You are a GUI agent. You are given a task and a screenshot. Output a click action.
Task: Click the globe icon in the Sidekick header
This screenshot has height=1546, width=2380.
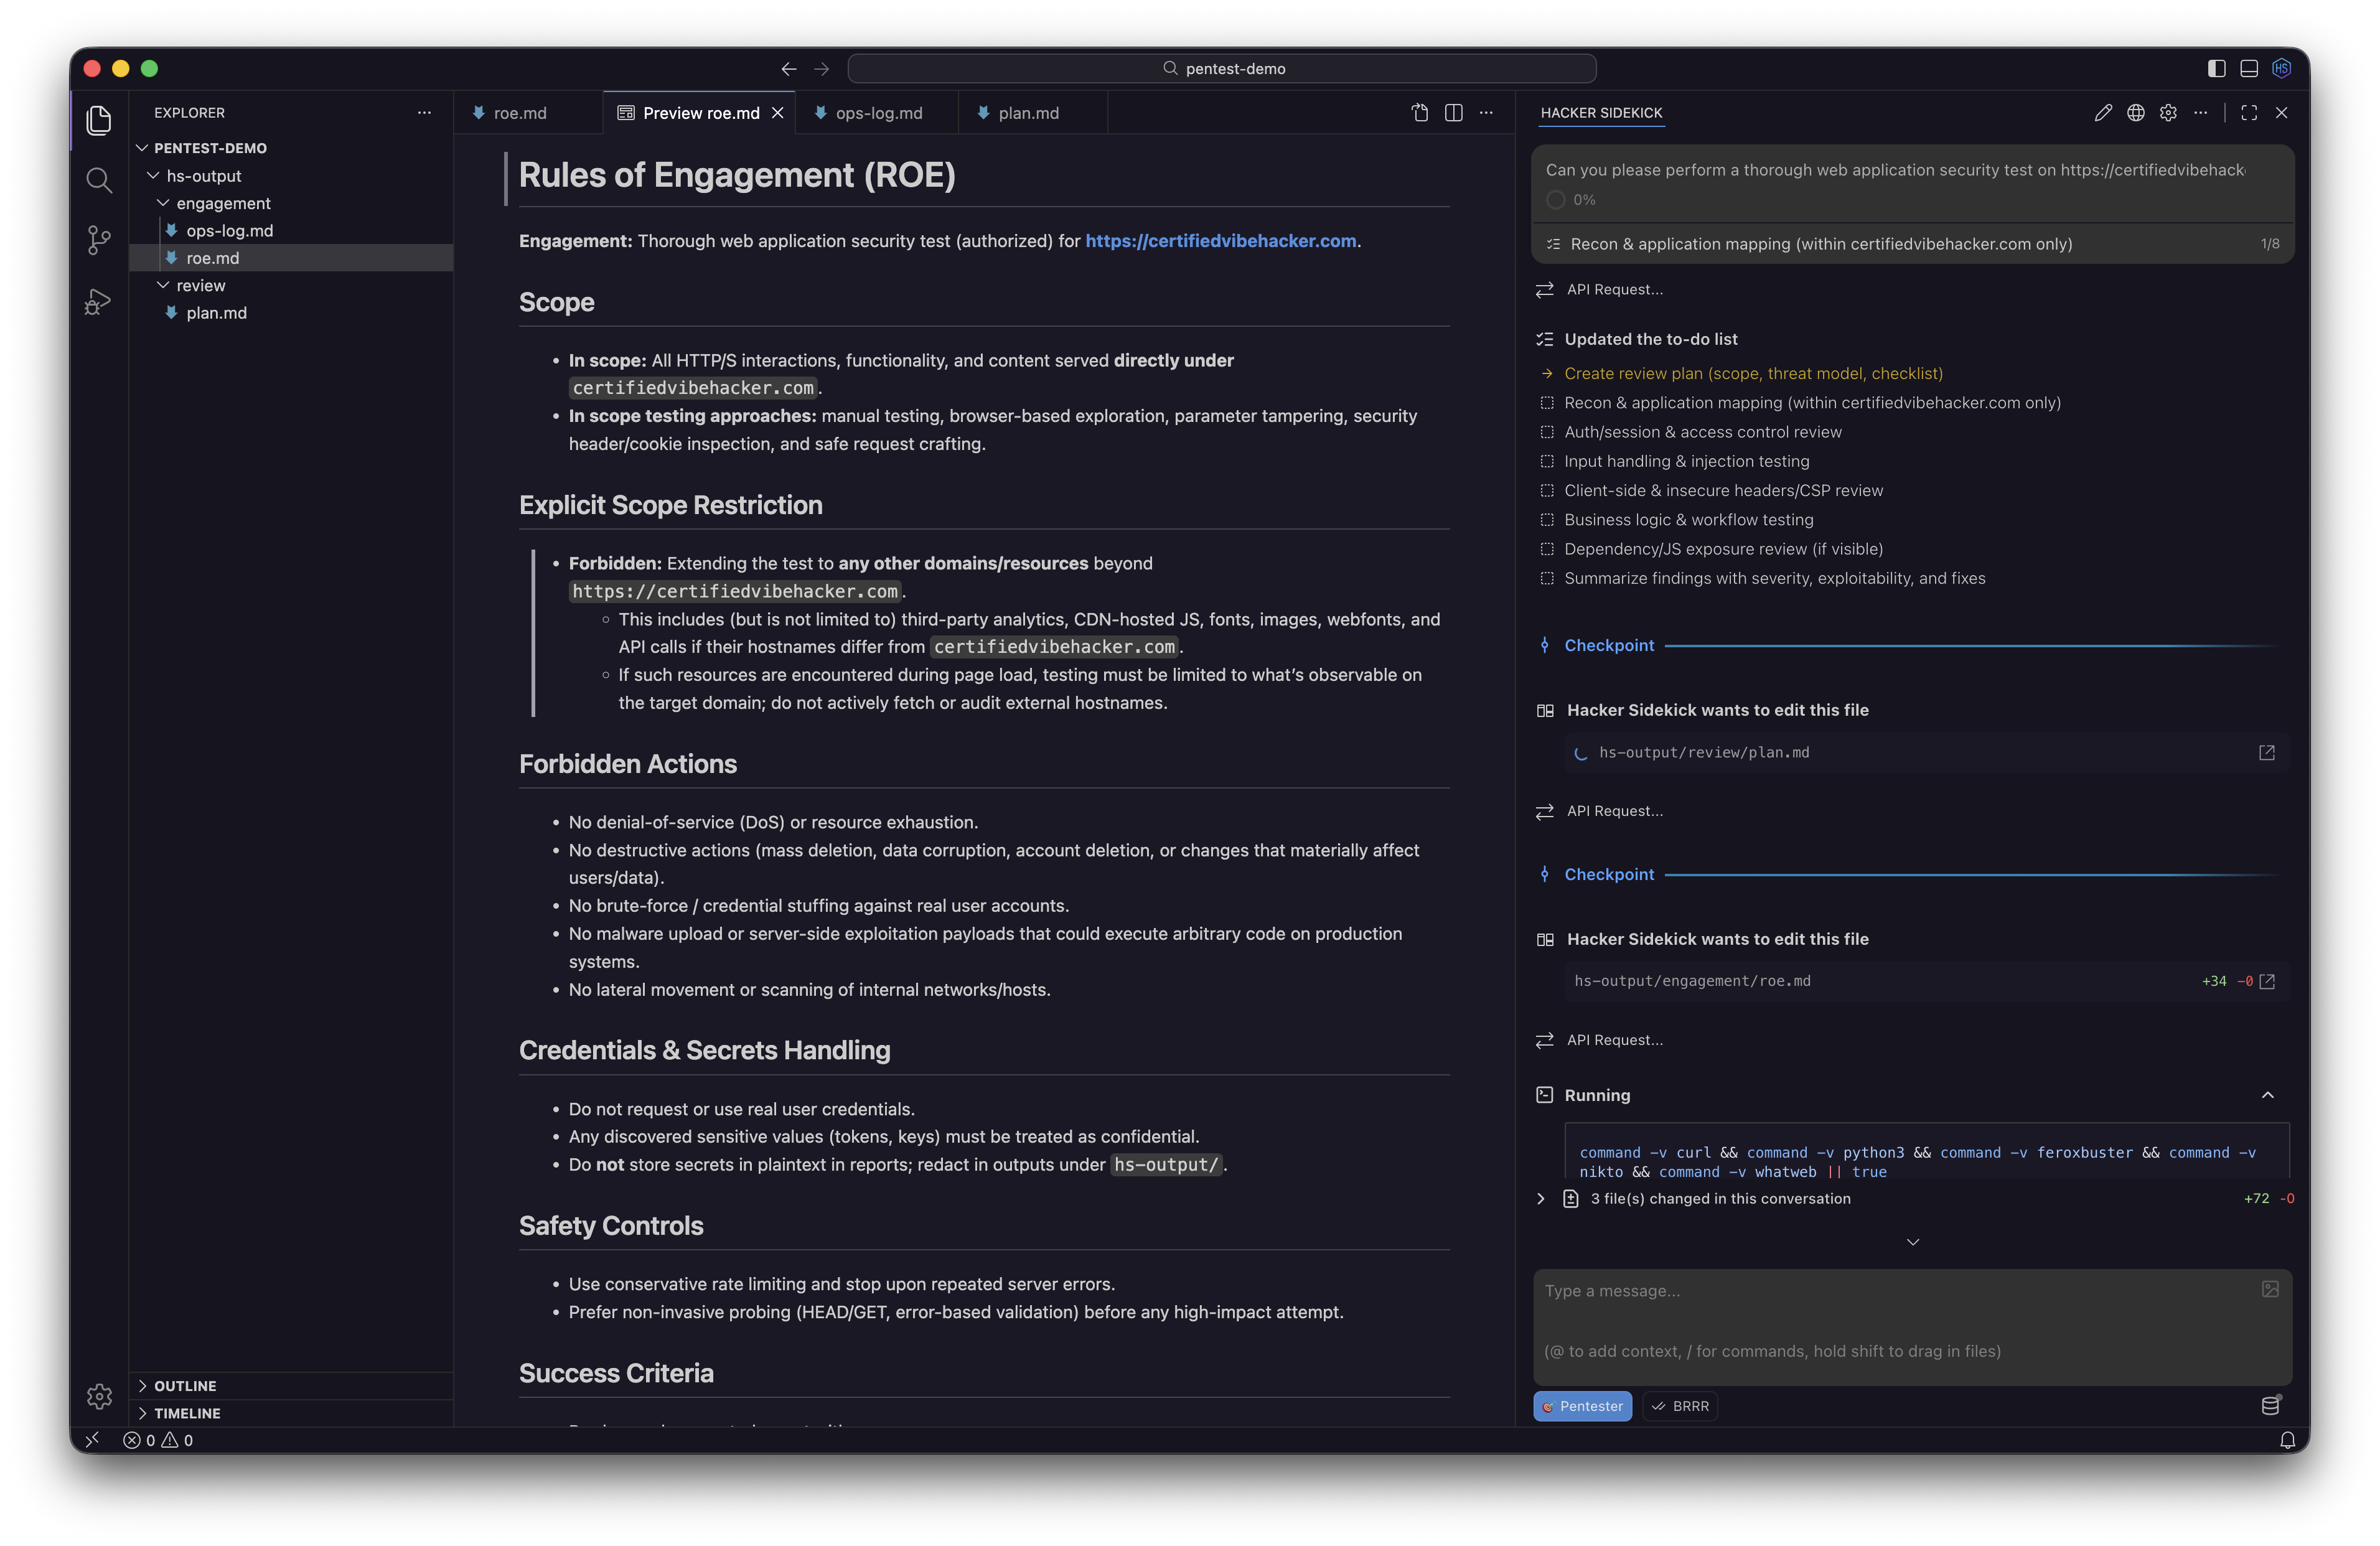pyautogui.click(x=2135, y=113)
